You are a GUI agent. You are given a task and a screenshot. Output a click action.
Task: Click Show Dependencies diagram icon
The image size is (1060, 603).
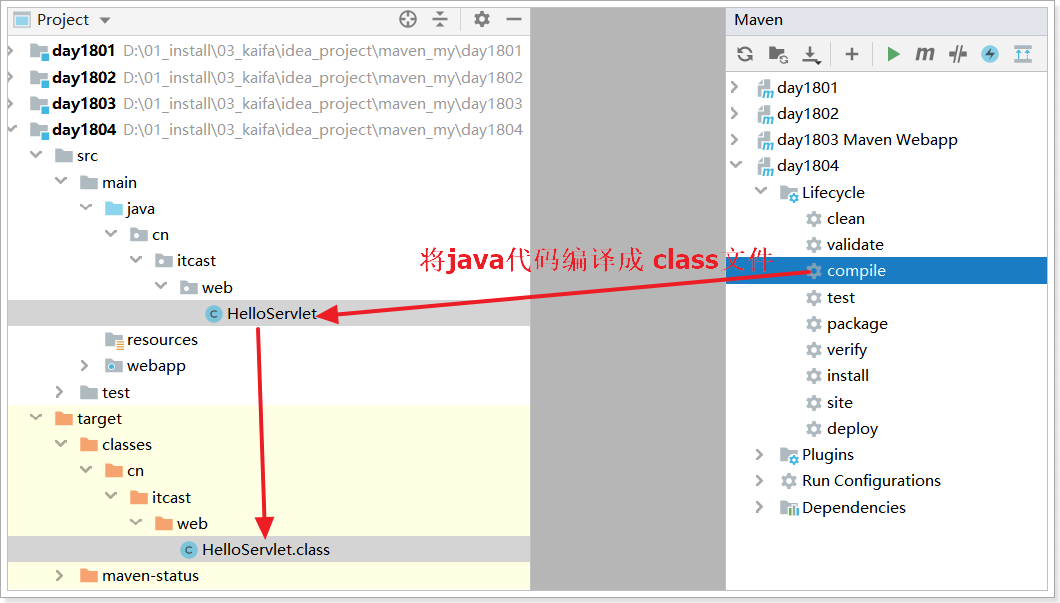pyautogui.click(x=1023, y=54)
